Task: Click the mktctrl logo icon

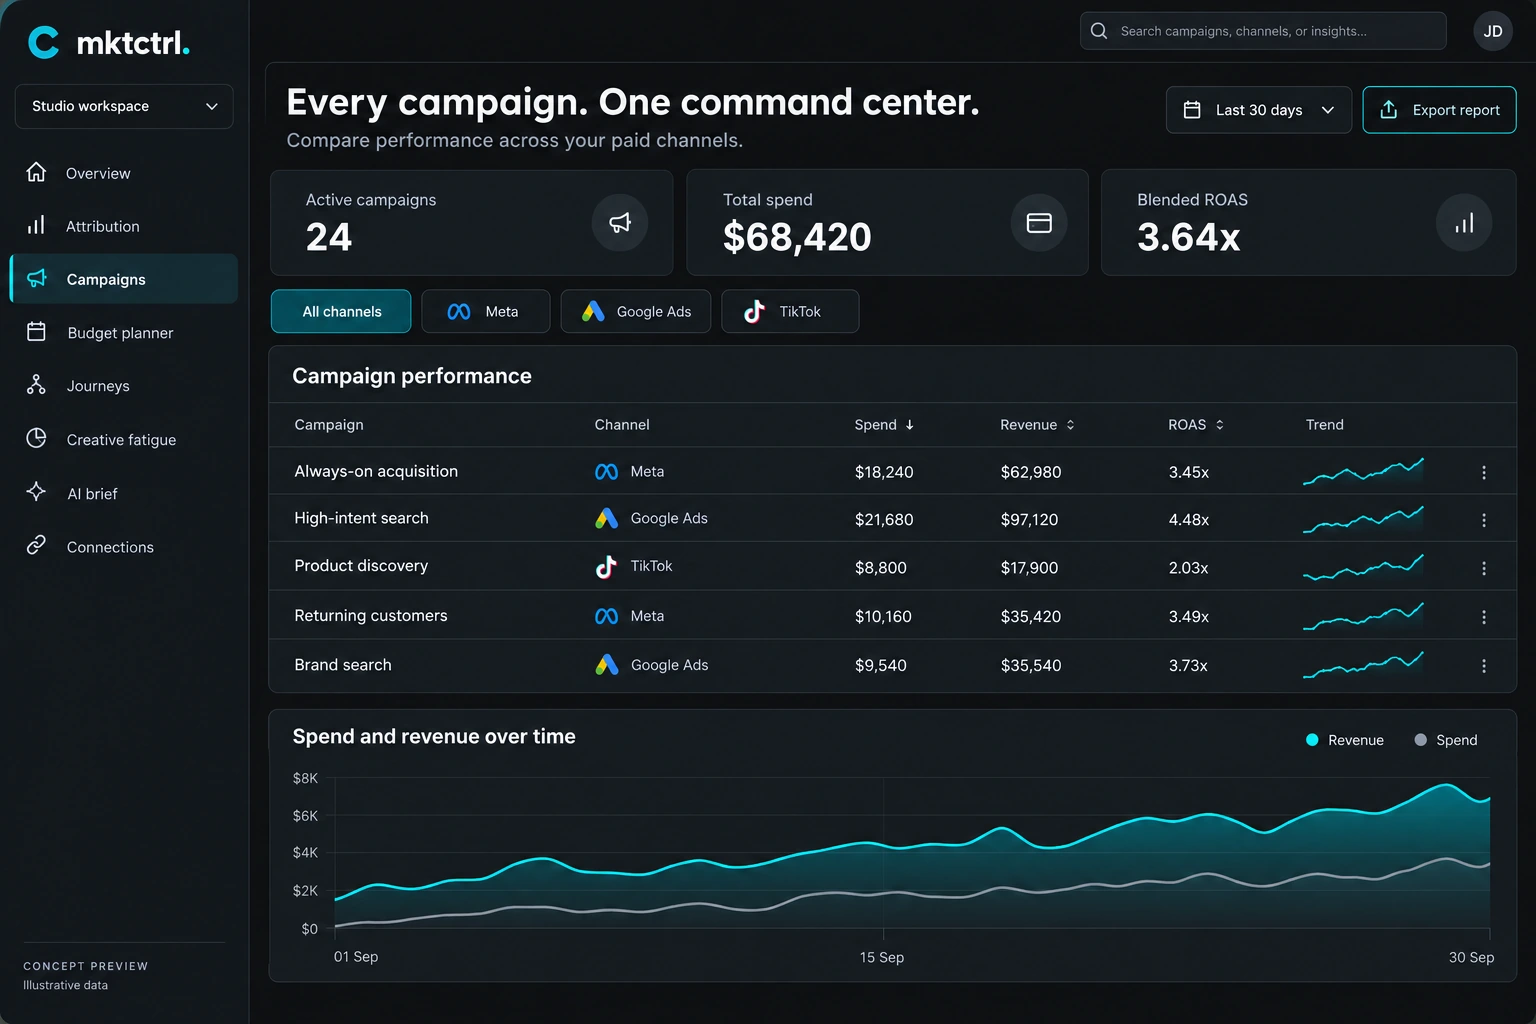Action: point(43,42)
